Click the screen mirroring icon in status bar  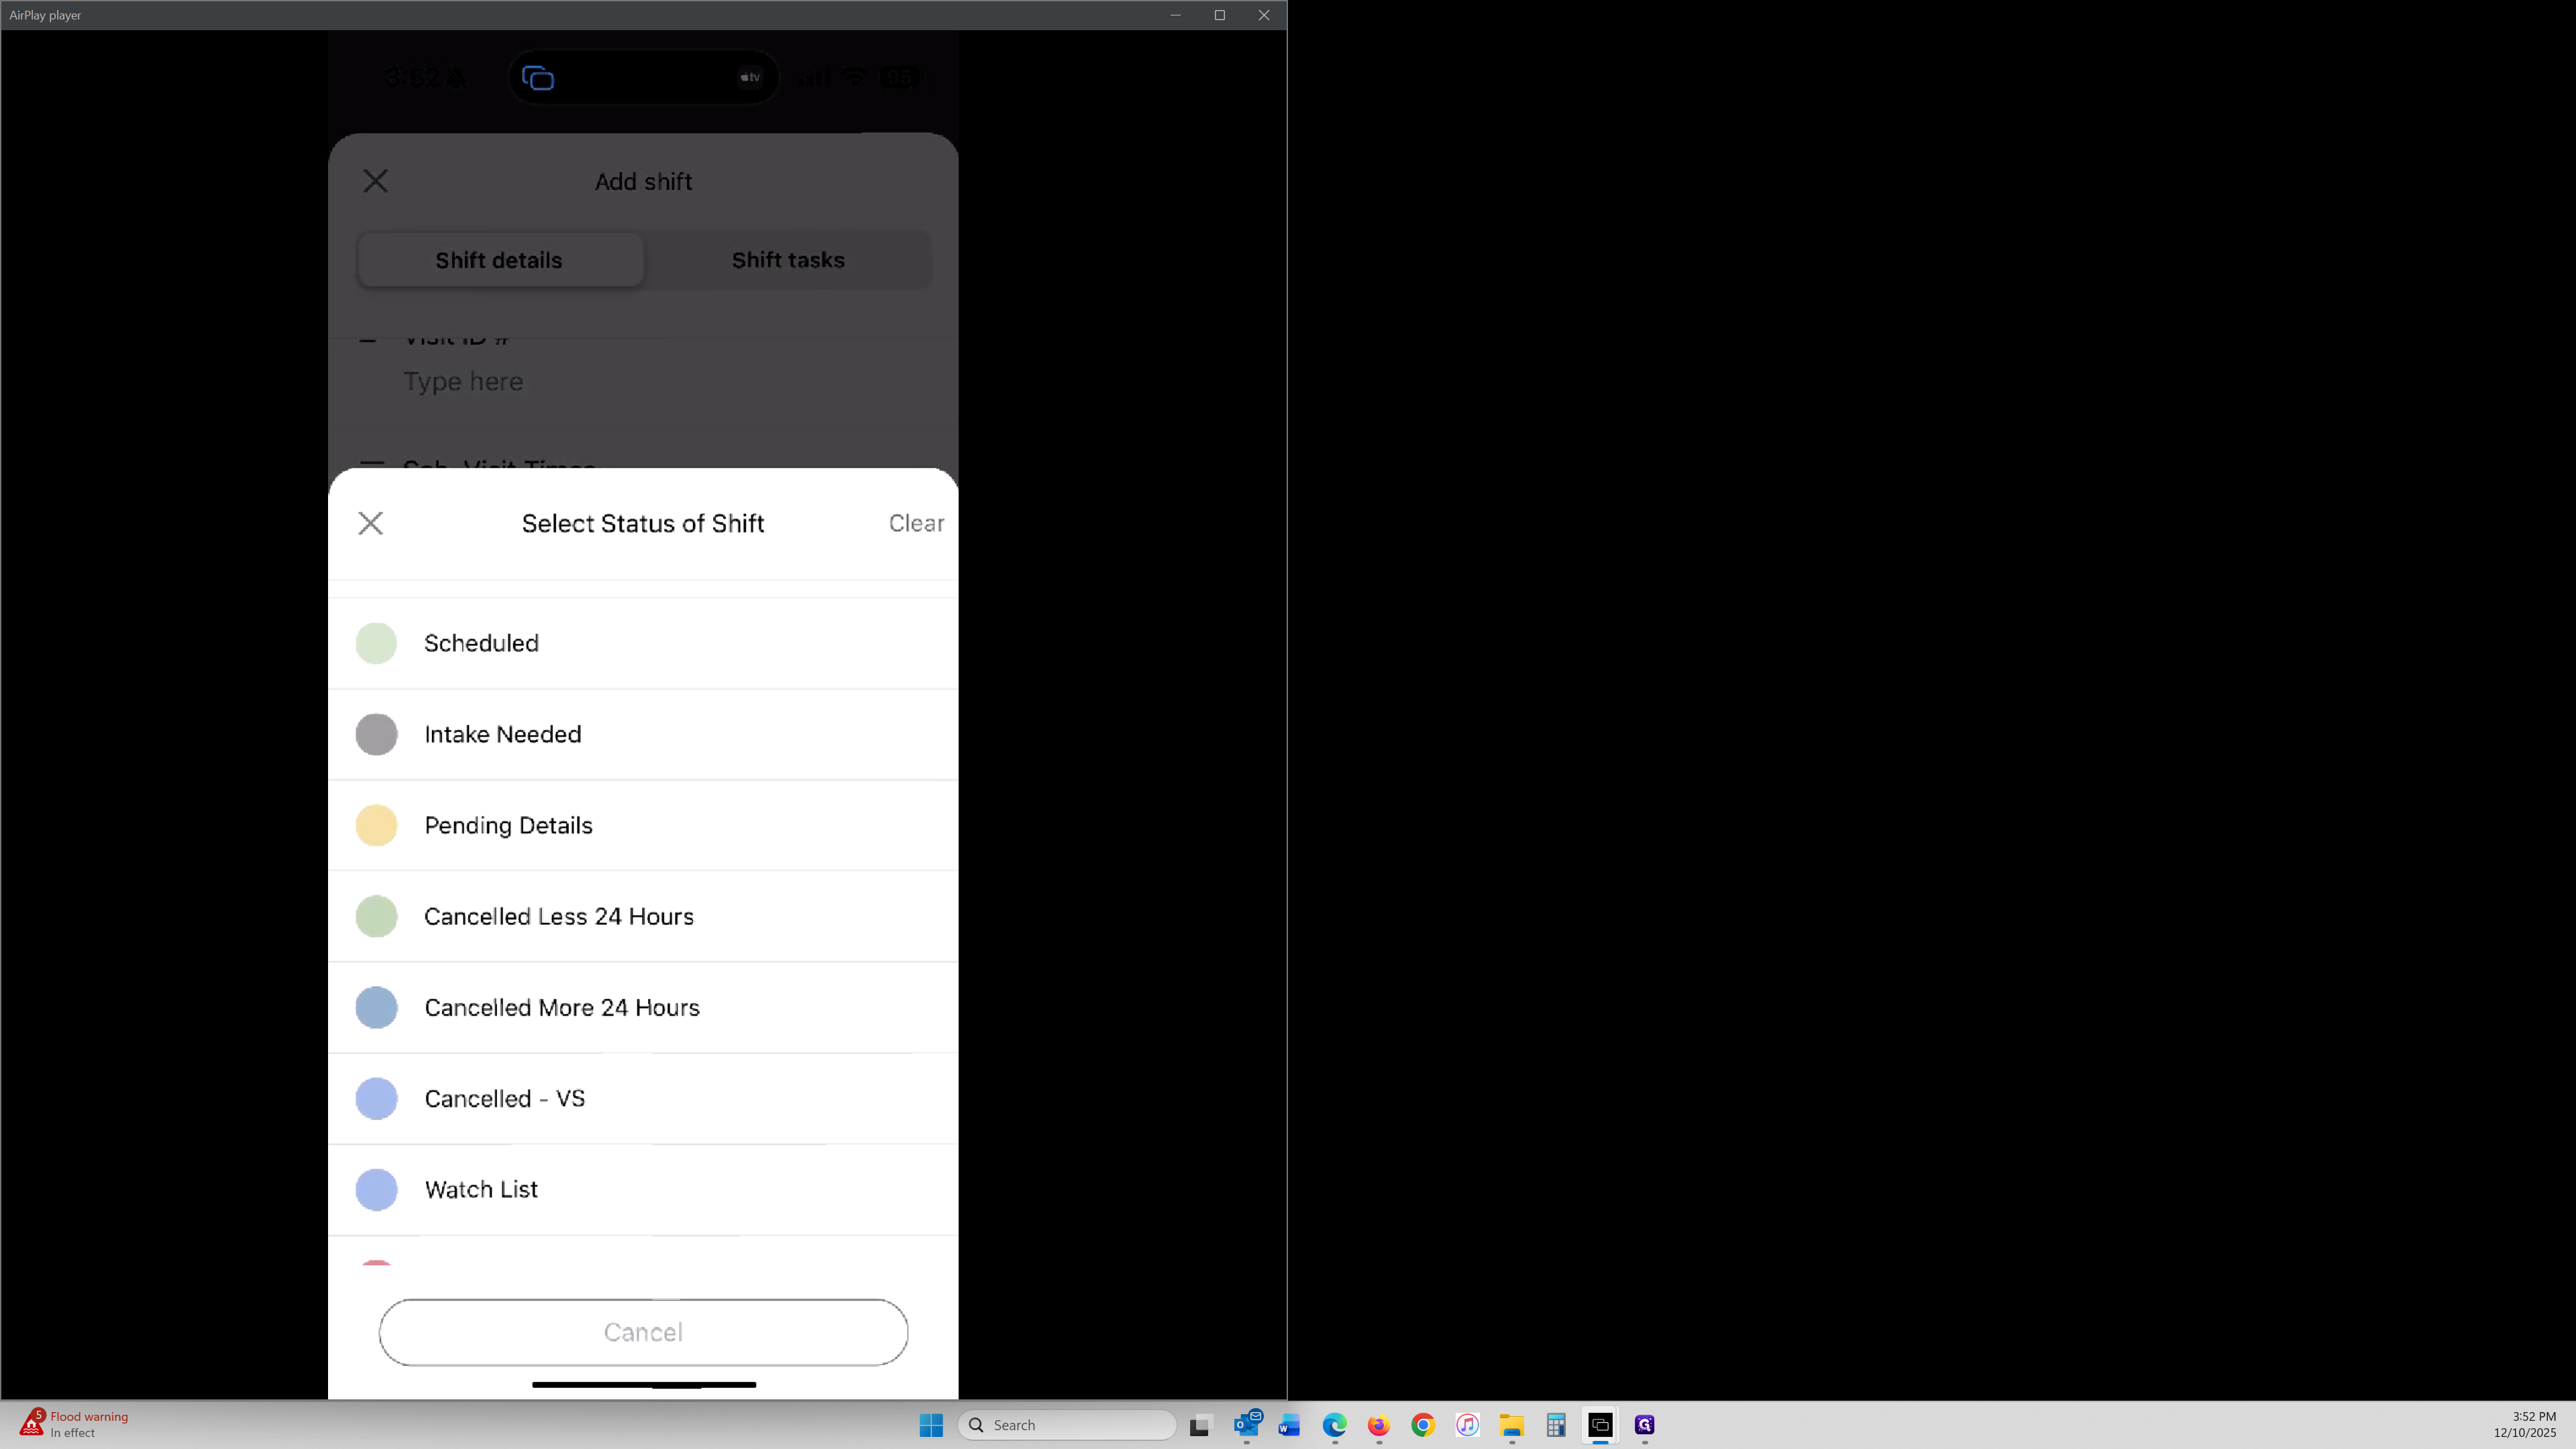[538, 78]
